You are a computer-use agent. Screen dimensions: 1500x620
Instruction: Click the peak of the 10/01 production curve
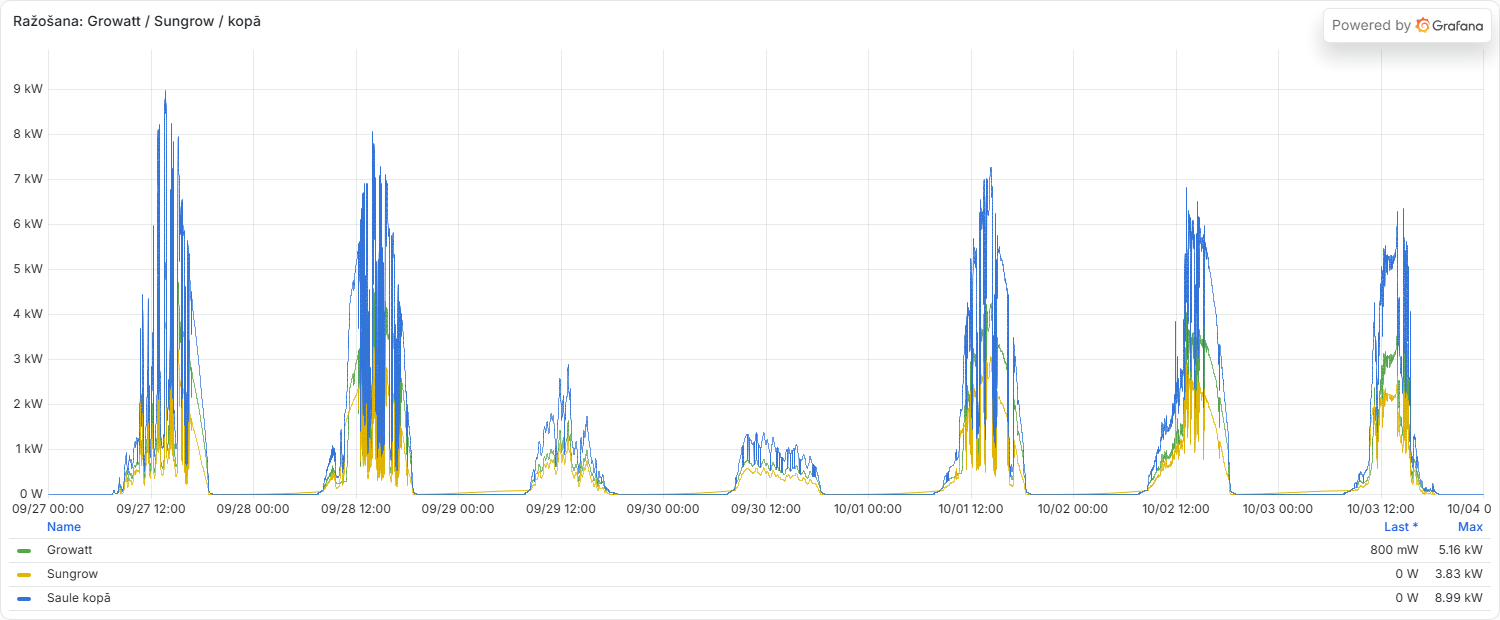pyautogui.click(x=990, y=168)
